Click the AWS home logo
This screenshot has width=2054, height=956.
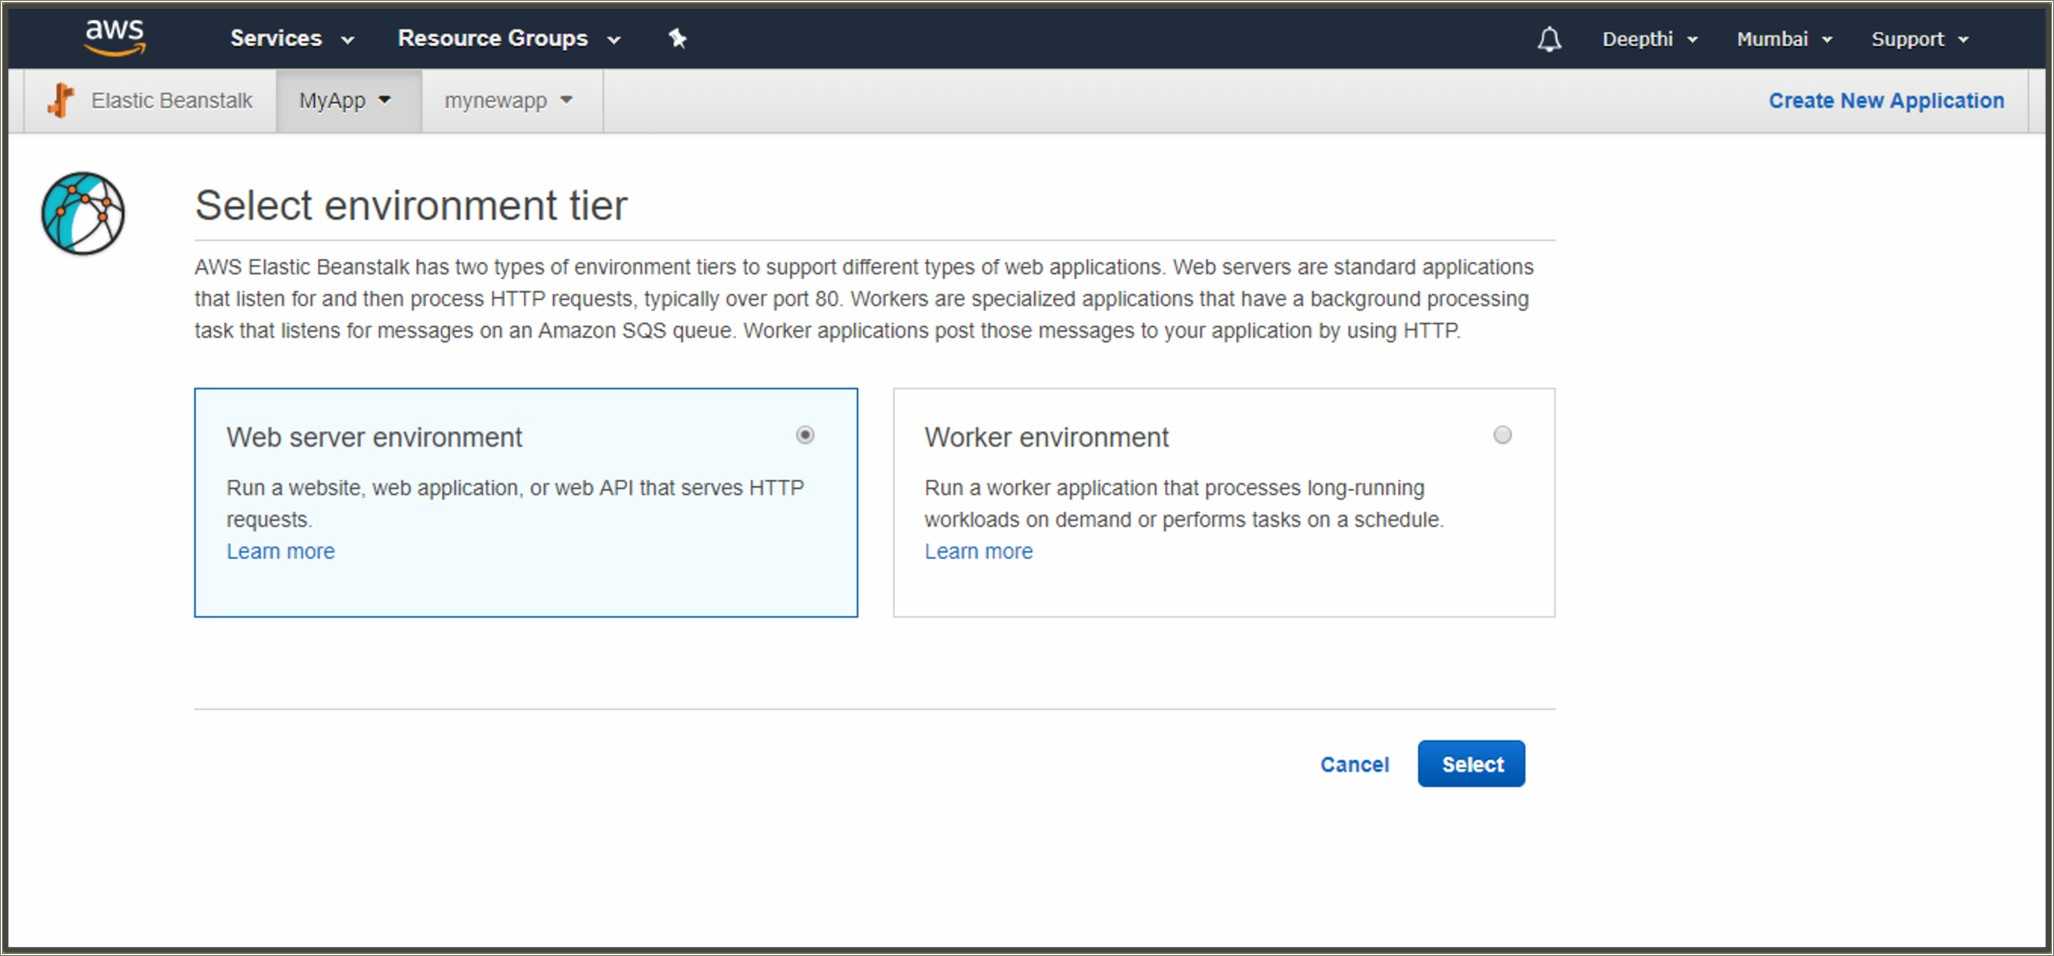(x=114, y=37)
